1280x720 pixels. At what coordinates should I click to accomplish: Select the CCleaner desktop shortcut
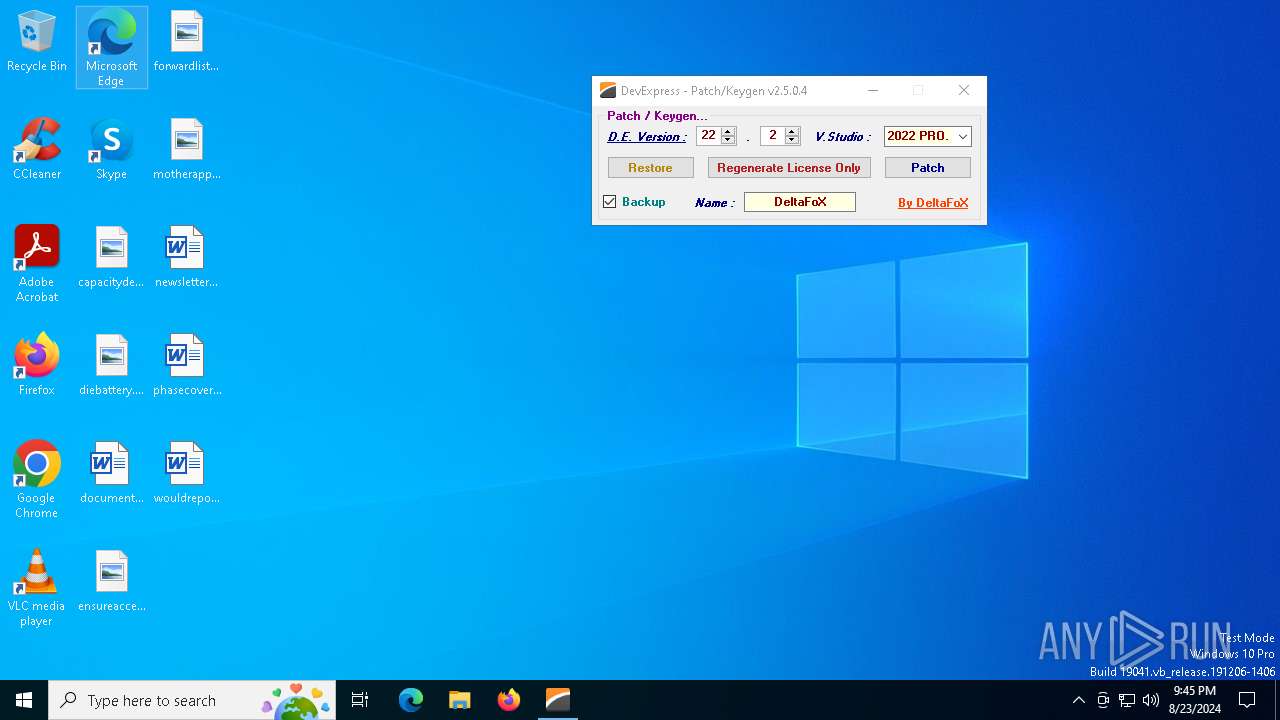click(37, 150)
